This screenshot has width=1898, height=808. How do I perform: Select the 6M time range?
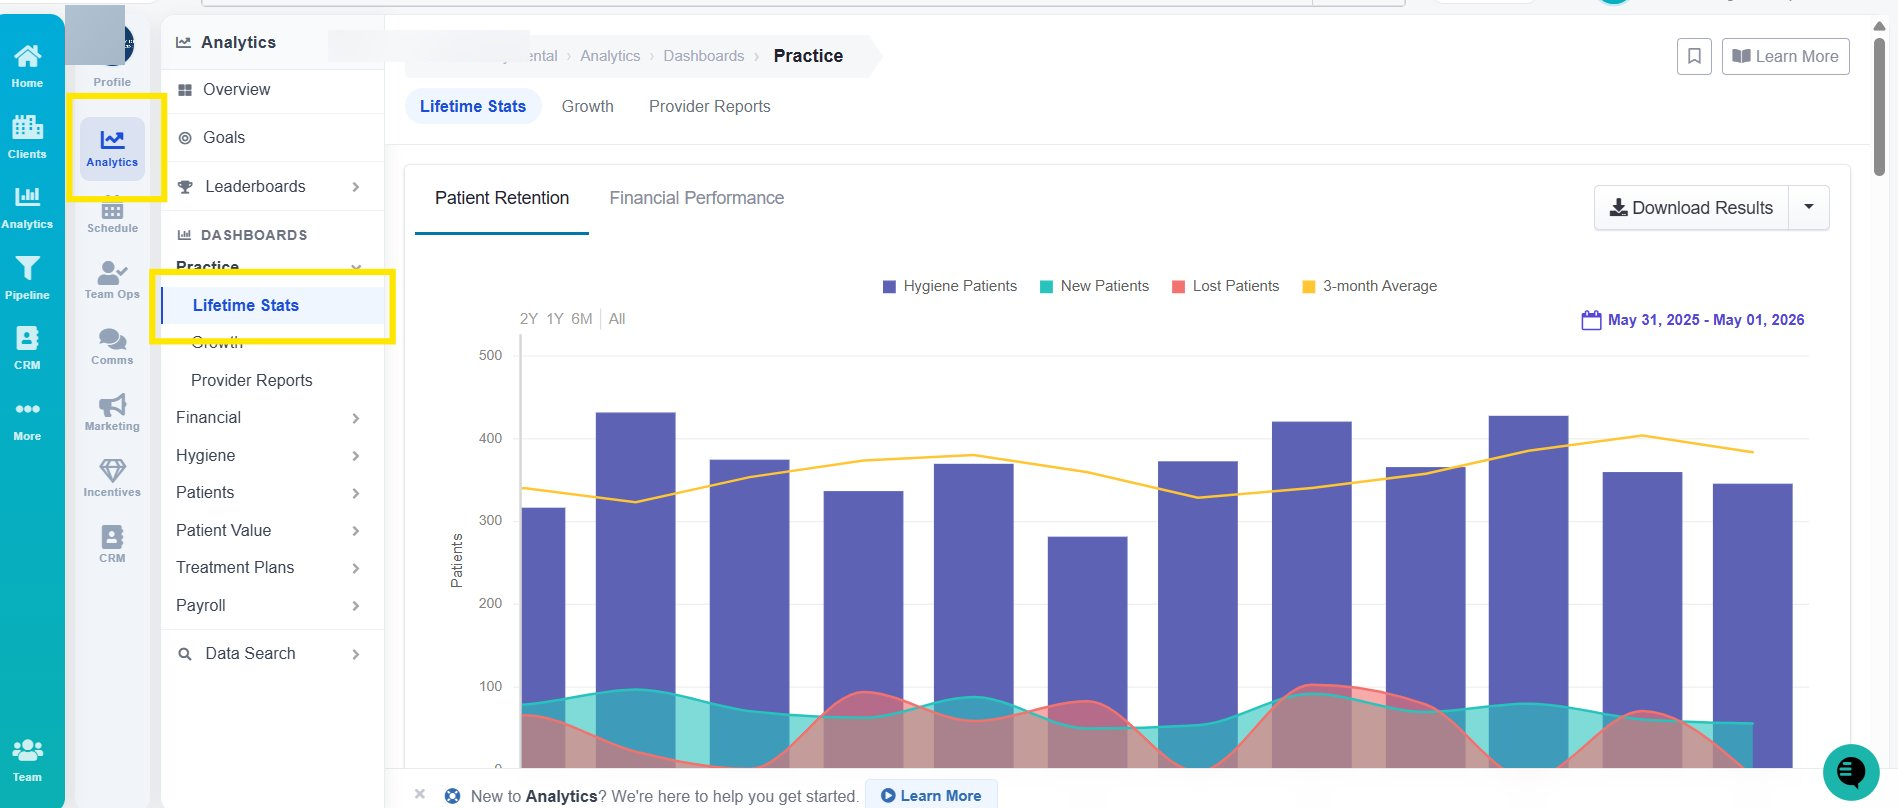point(582,319)
